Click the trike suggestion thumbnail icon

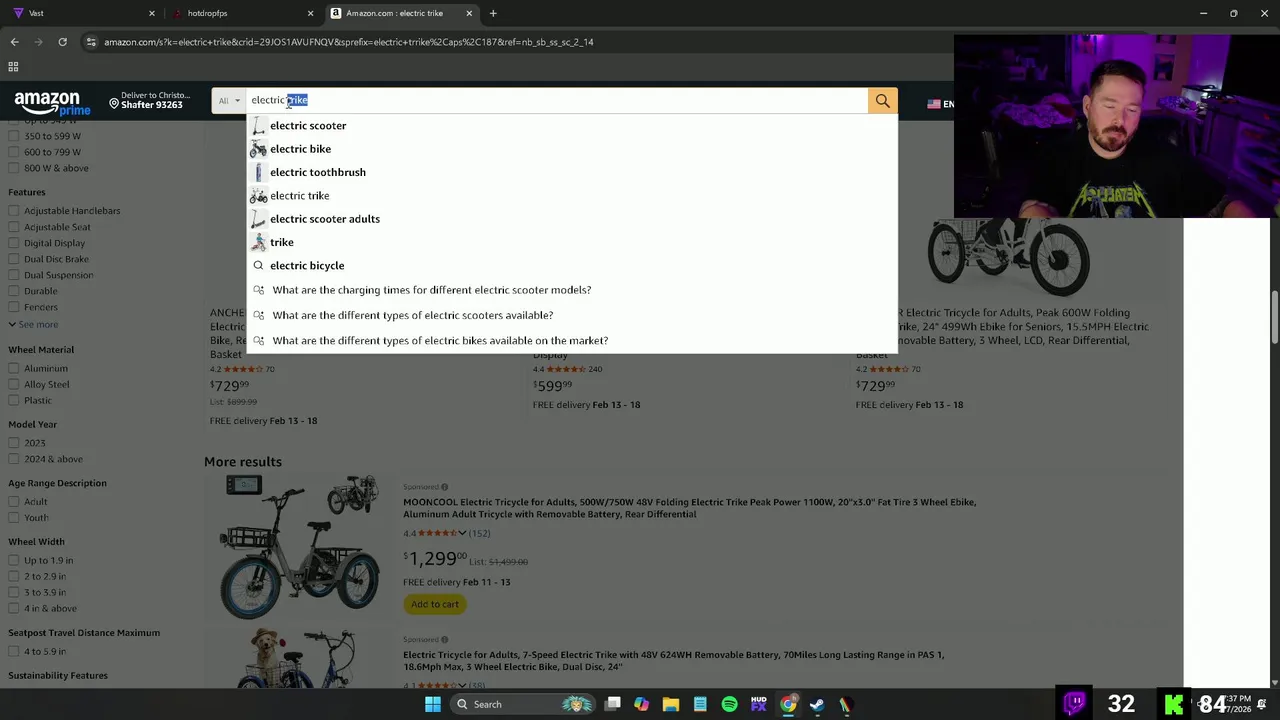(258, 242)
